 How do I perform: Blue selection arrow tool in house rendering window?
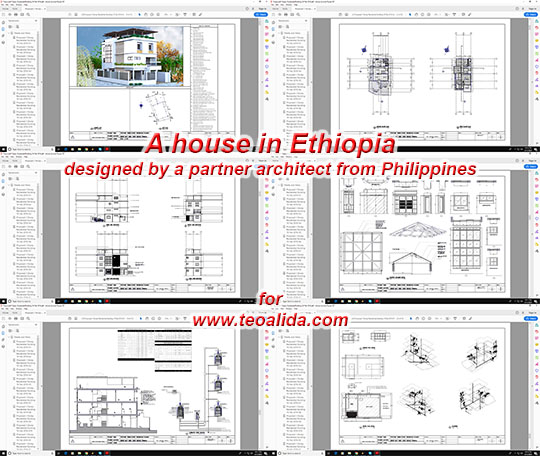pyautogui.click(x=139, y=14)
